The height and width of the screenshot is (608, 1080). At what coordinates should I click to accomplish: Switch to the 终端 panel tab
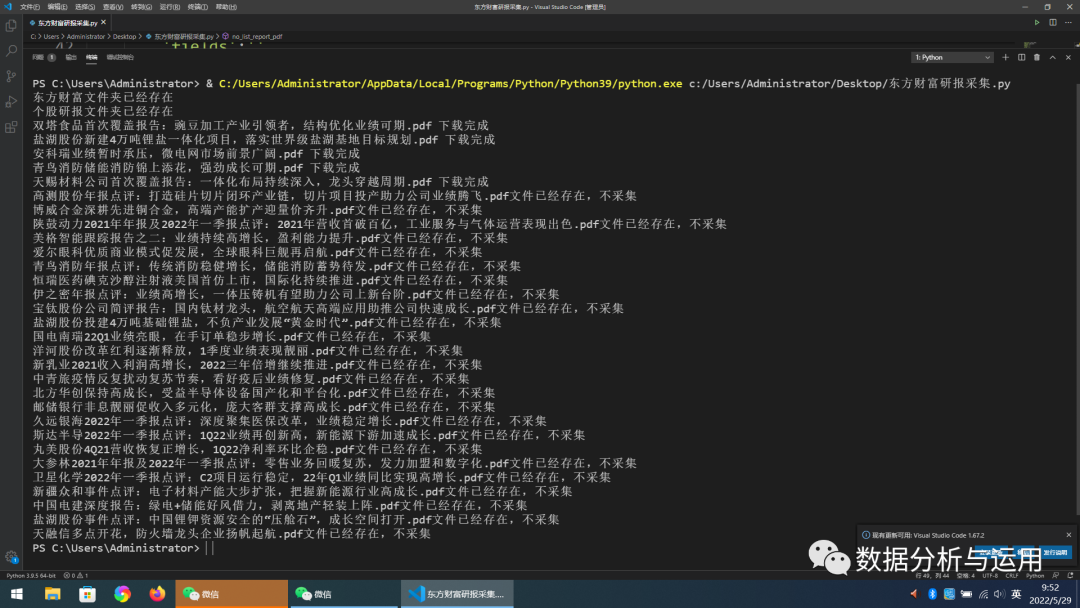(92, 57)
